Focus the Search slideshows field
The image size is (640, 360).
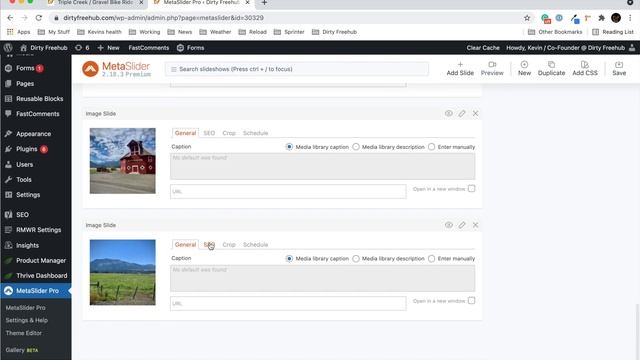pos(297,69)
